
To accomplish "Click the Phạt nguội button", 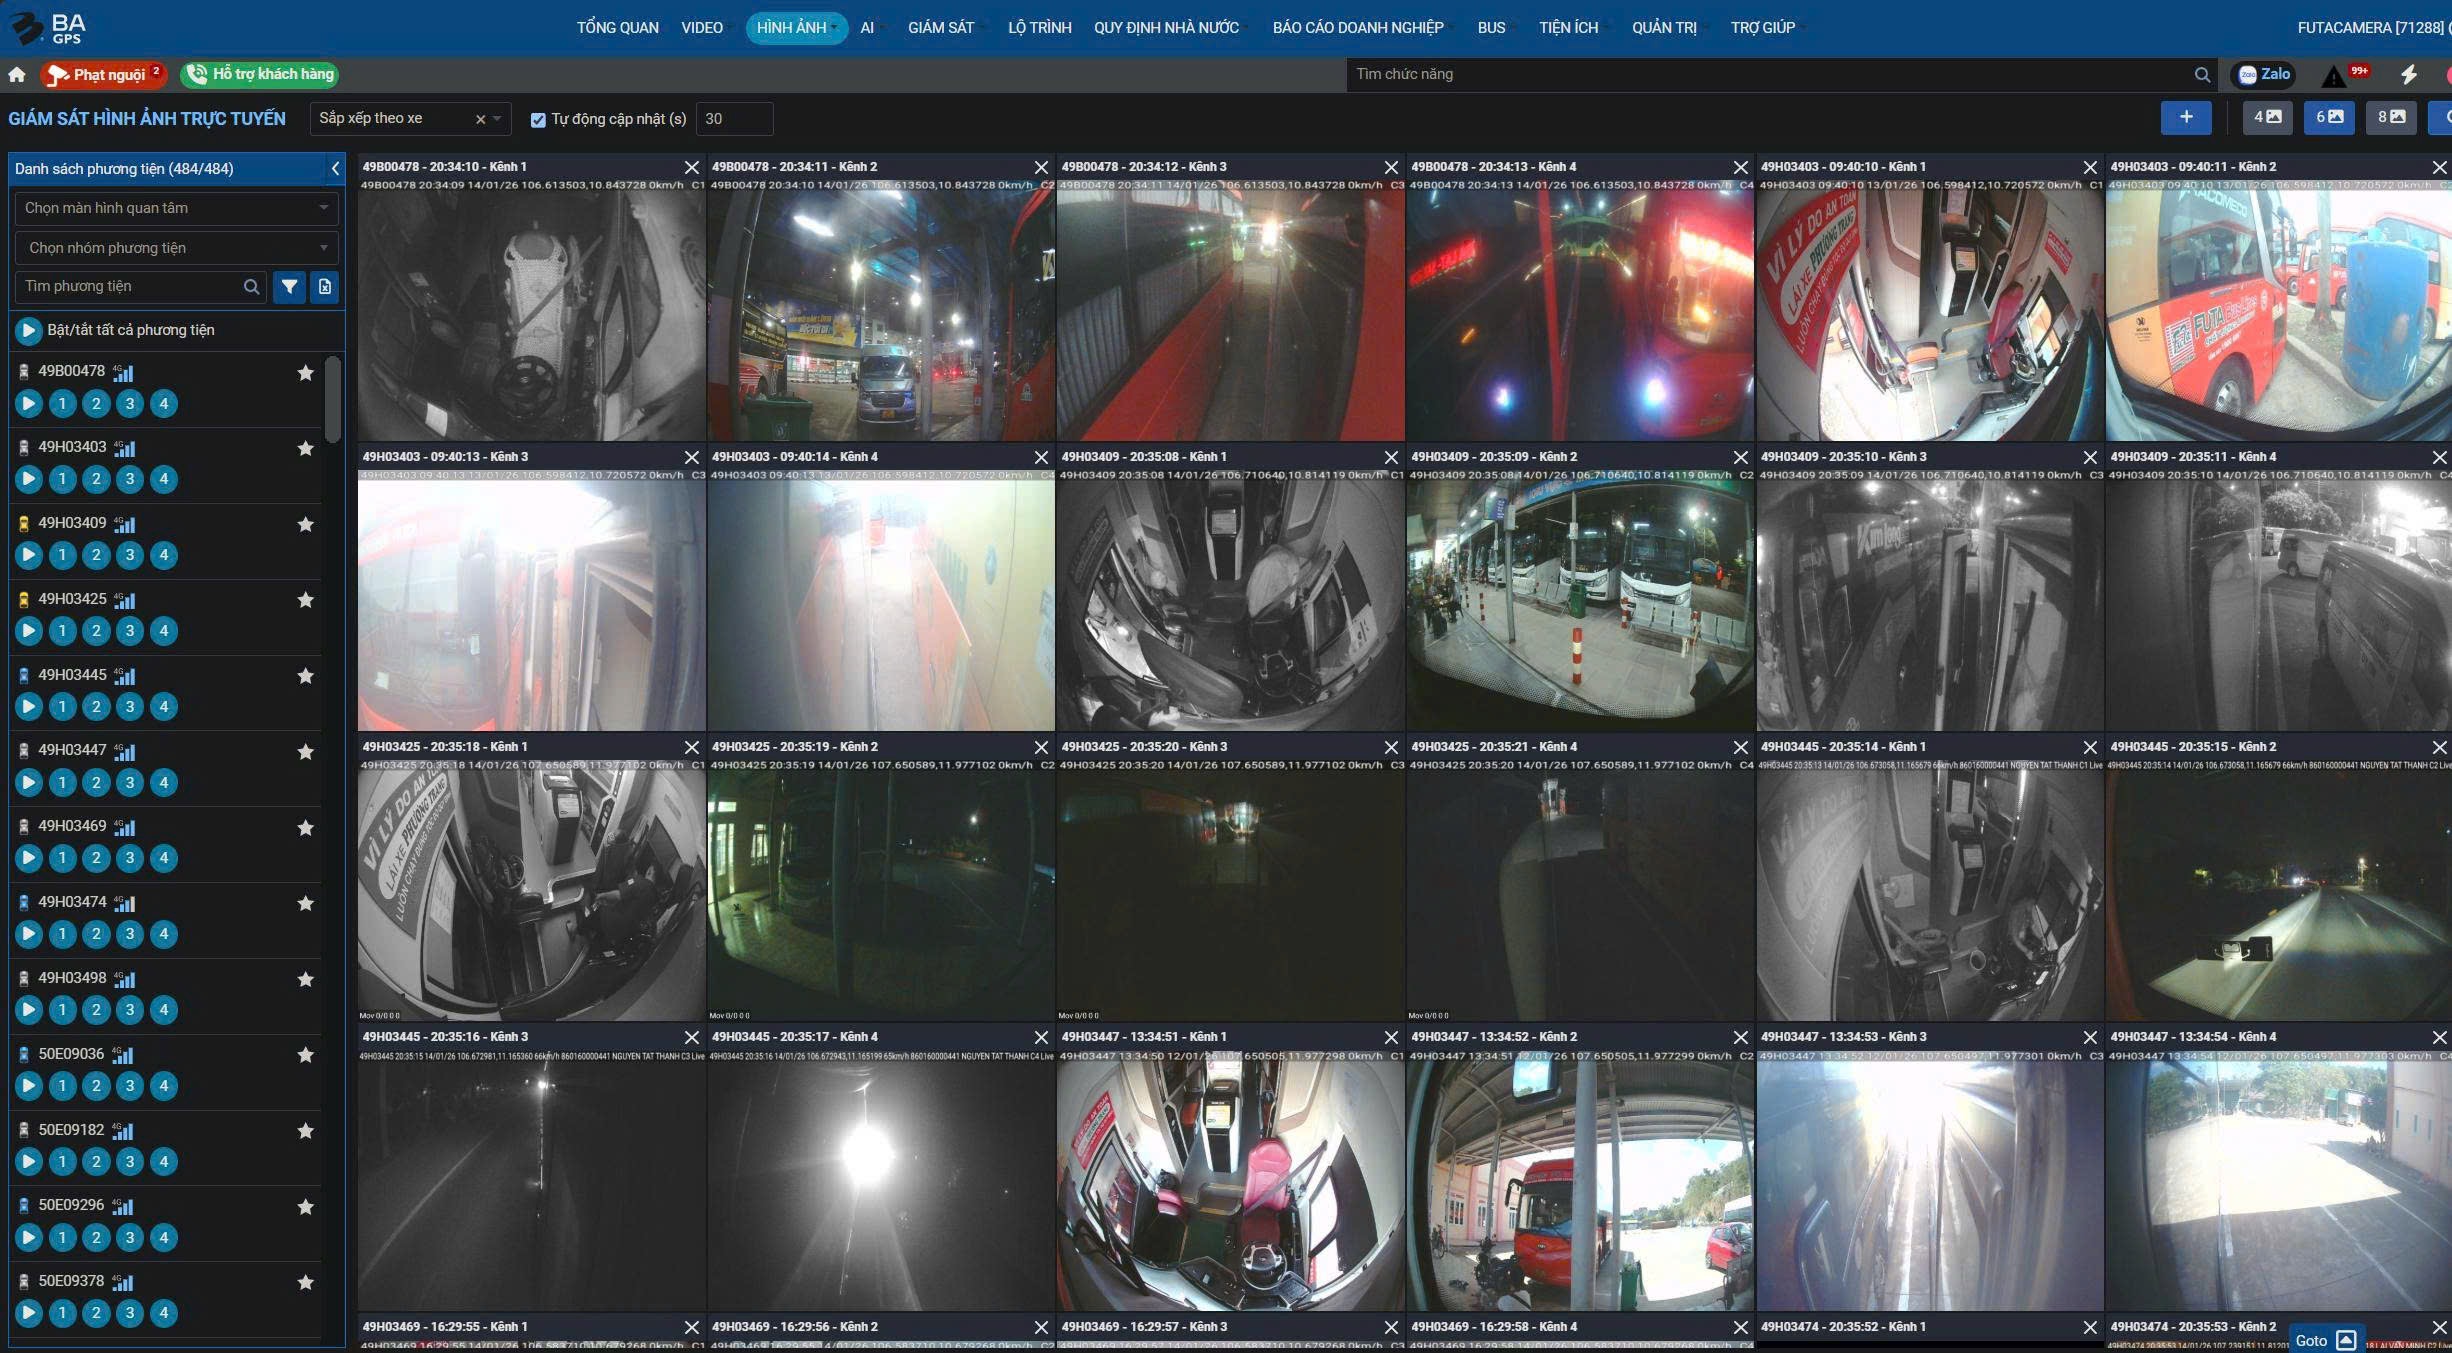I will point(103,74).
